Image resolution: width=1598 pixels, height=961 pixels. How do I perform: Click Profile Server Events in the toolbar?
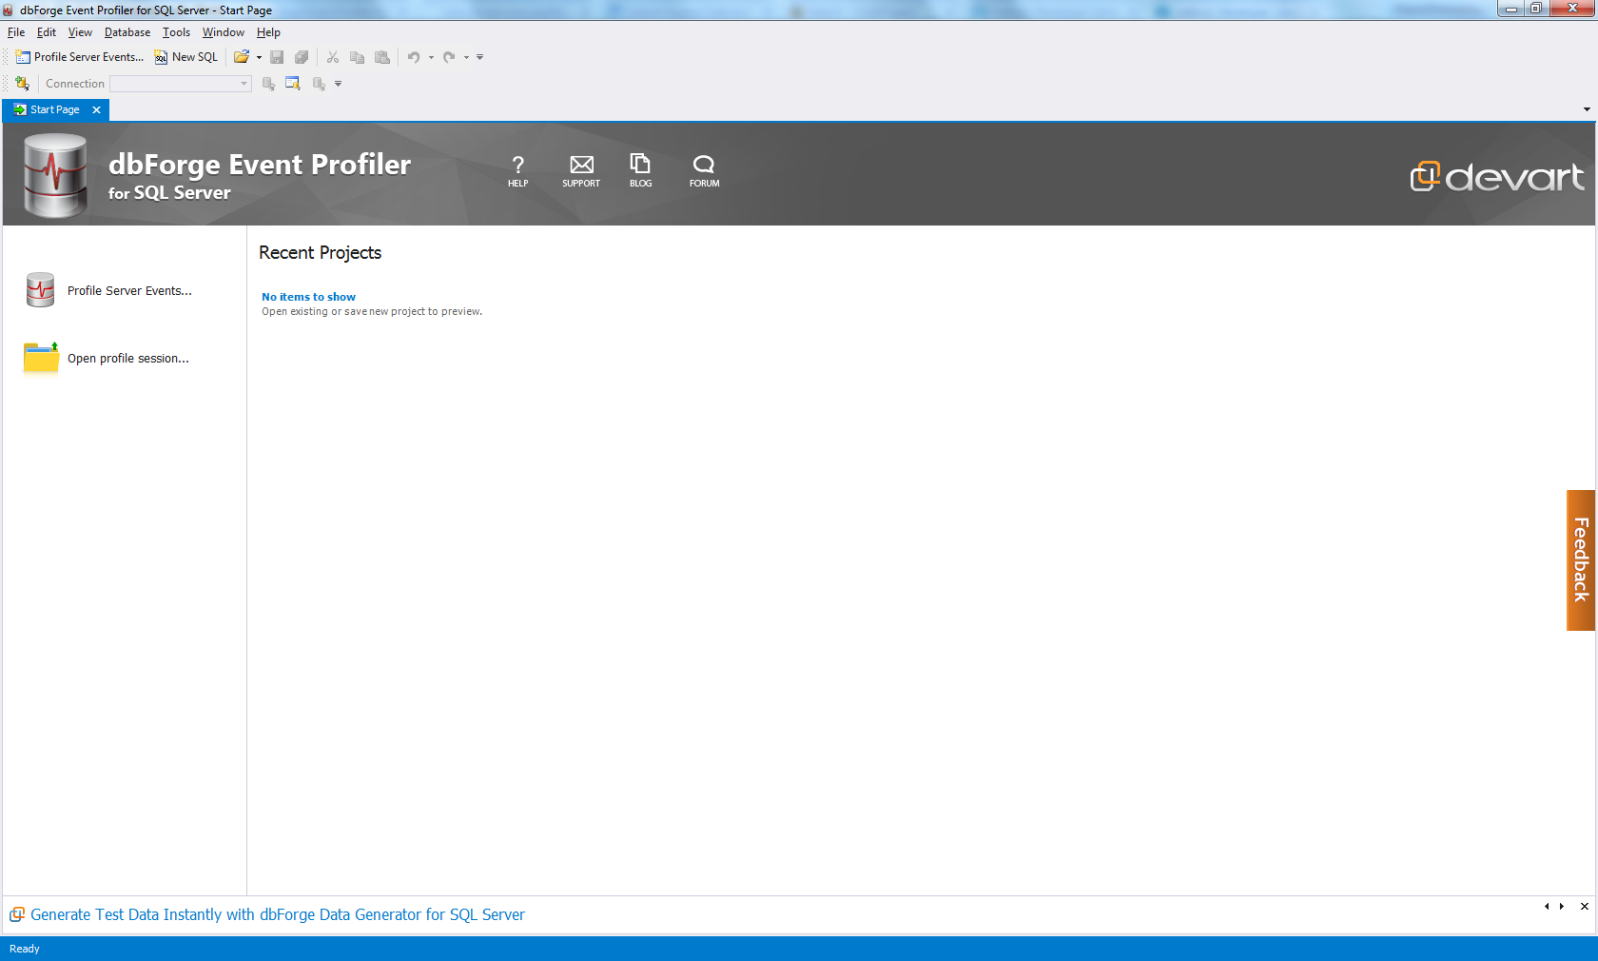(80, 57)
